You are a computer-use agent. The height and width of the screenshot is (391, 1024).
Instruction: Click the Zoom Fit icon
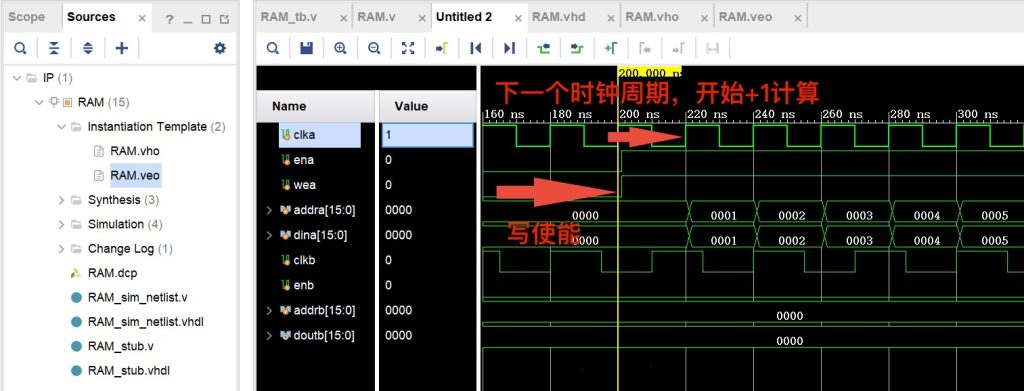408,48
